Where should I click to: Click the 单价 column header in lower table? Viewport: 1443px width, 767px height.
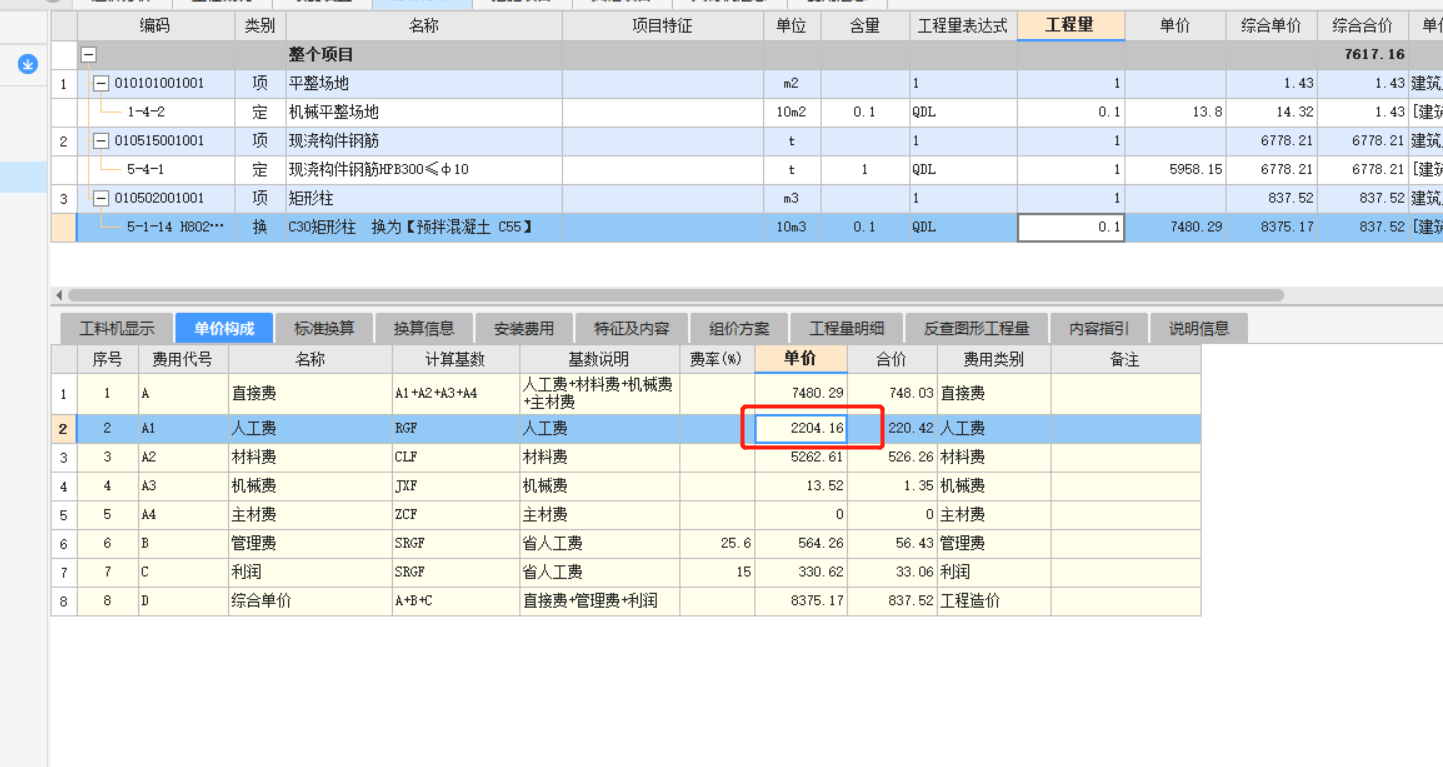[801, 359]
